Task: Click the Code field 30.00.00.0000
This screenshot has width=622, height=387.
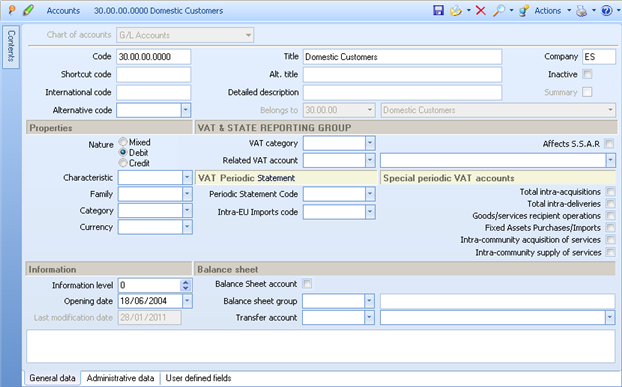Action: click(x=154, y=57)
